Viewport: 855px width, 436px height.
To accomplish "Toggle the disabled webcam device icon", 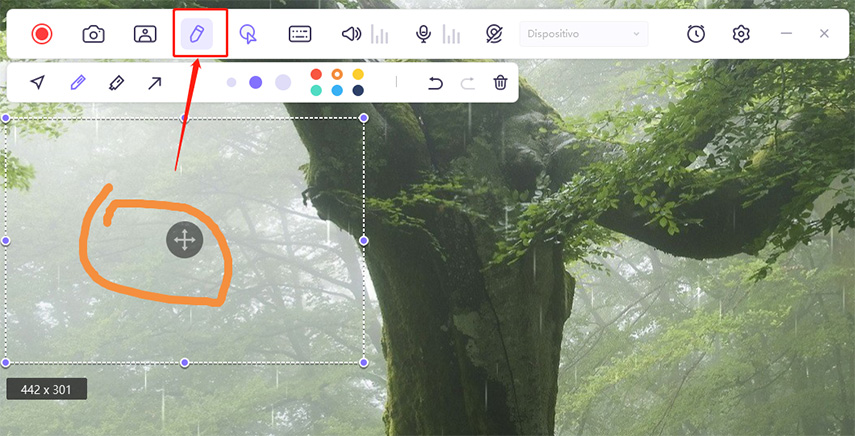I will 494,34.
